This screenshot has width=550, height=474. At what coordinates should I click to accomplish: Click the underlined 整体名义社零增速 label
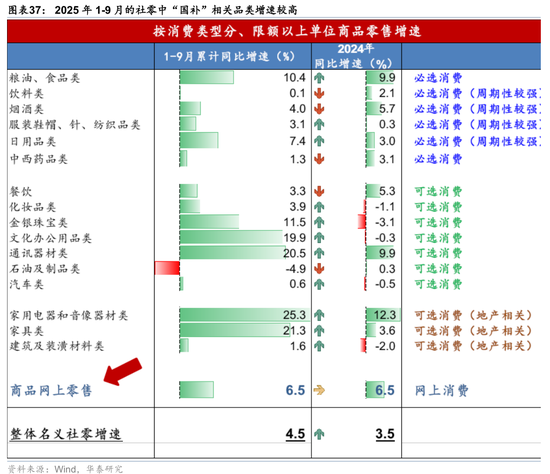click(x=66, y=434)
